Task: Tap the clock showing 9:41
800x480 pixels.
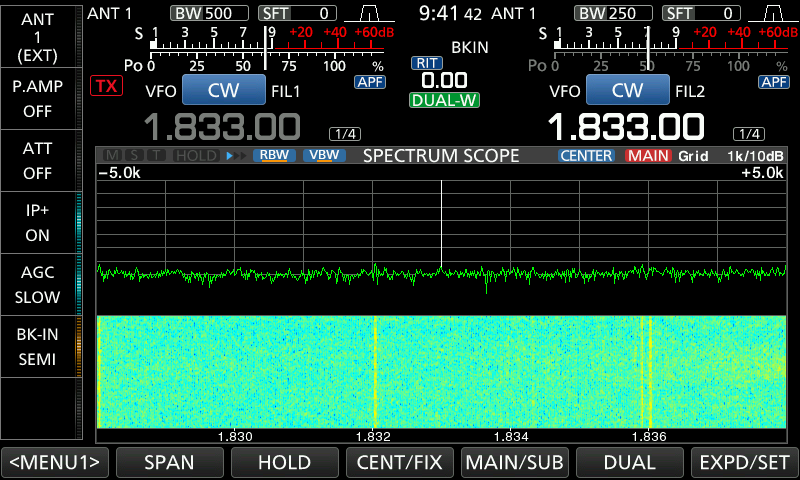Action: tap(450, 13)
